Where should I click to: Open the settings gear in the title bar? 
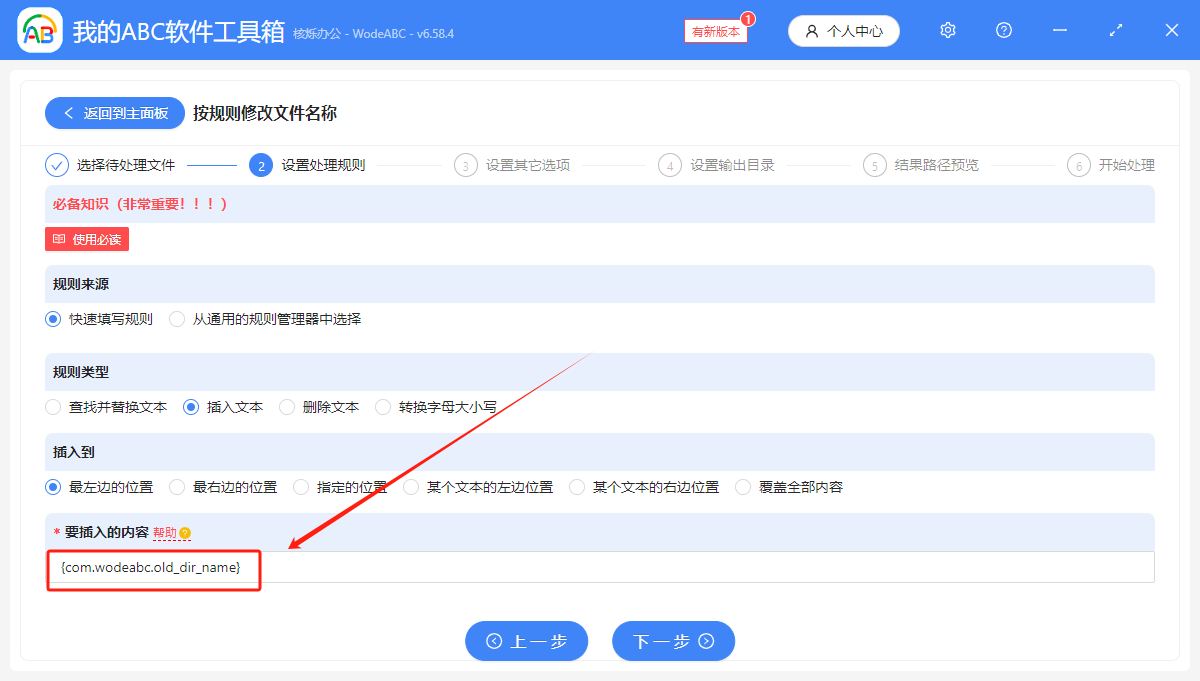click(947, 30)
